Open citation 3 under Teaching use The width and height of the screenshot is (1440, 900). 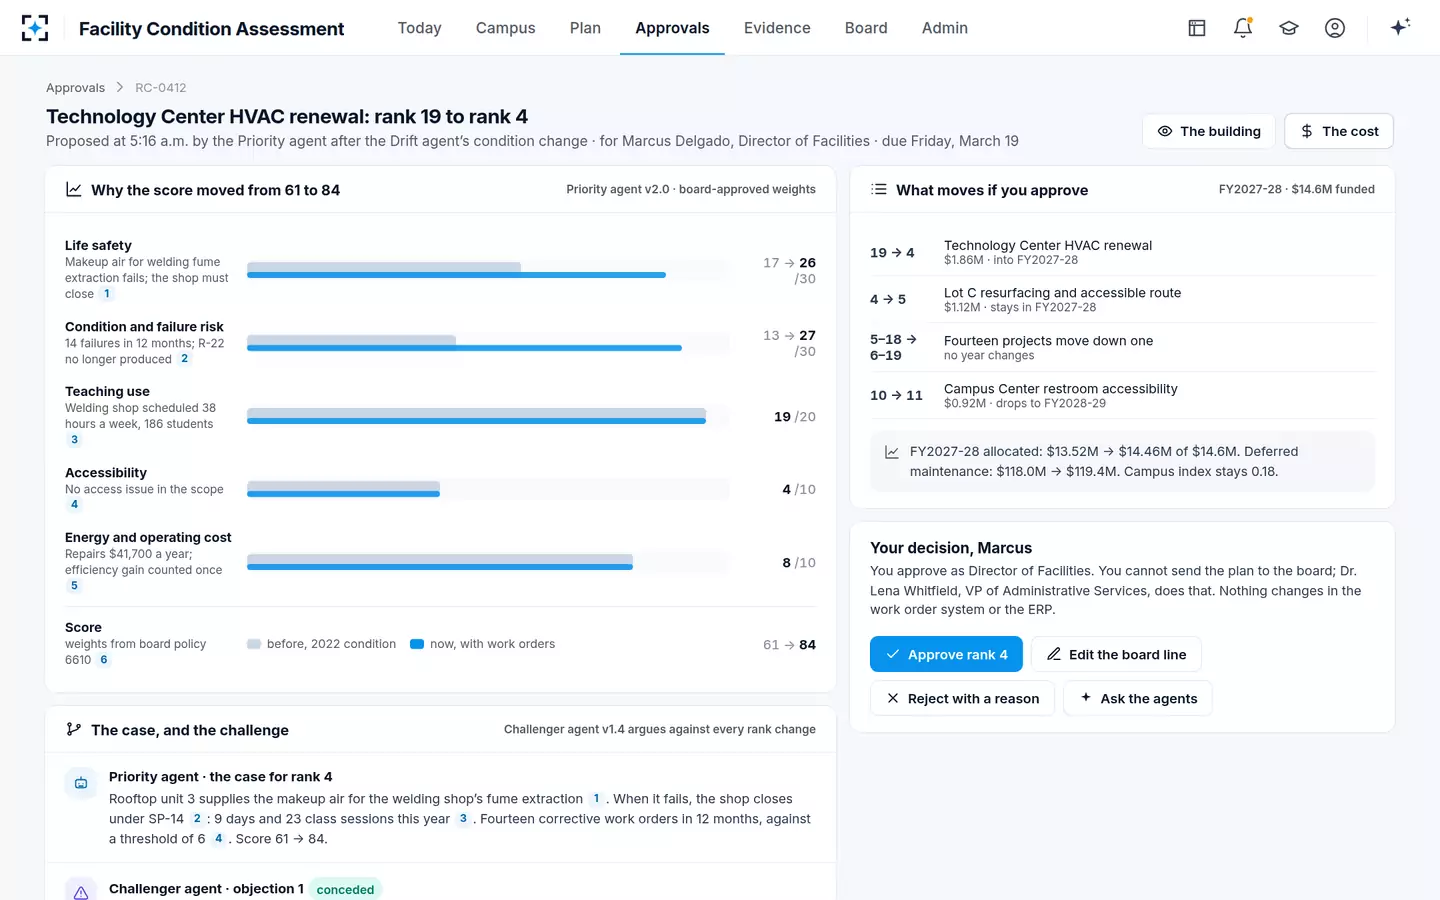click(74, 440)
